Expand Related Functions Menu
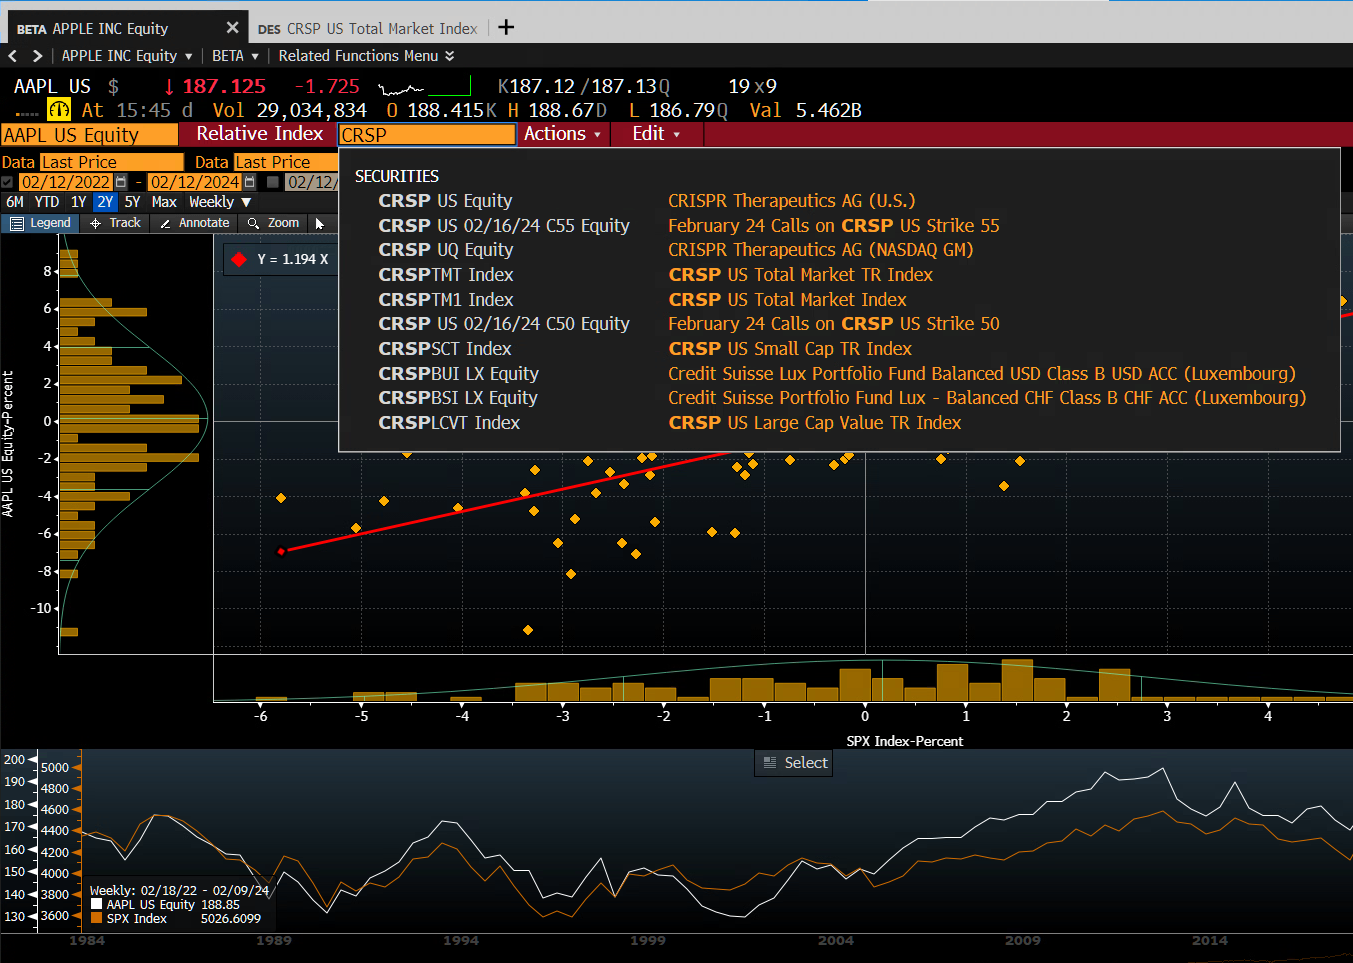1353x963 pixels. pos(366,56)
